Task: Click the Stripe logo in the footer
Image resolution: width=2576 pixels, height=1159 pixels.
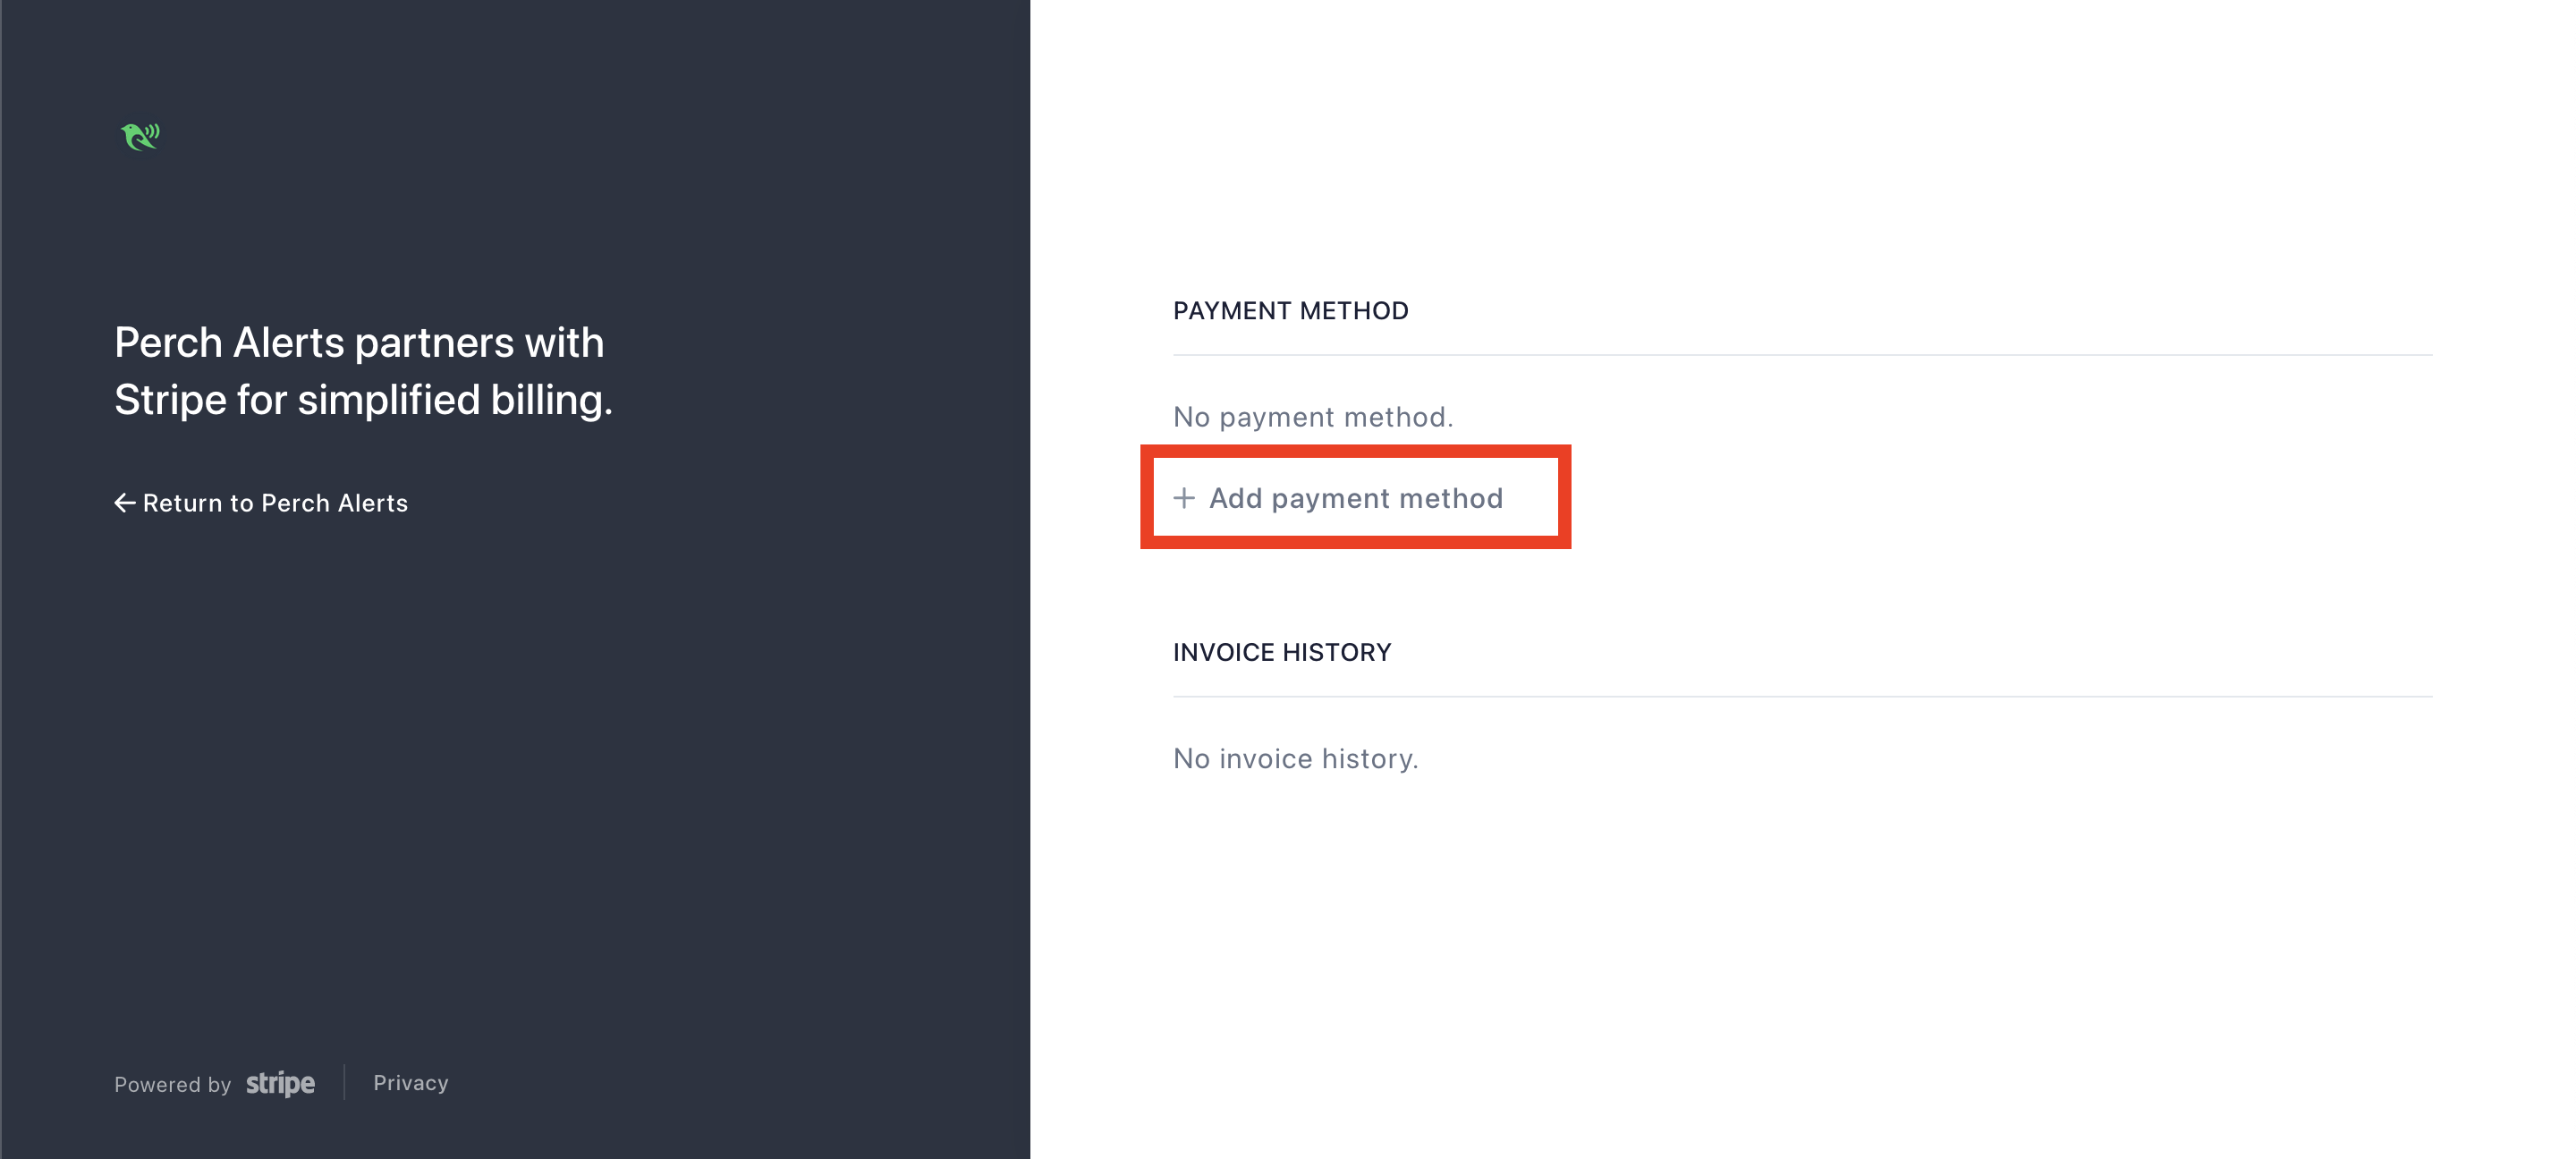Action: click(280, 1083)
